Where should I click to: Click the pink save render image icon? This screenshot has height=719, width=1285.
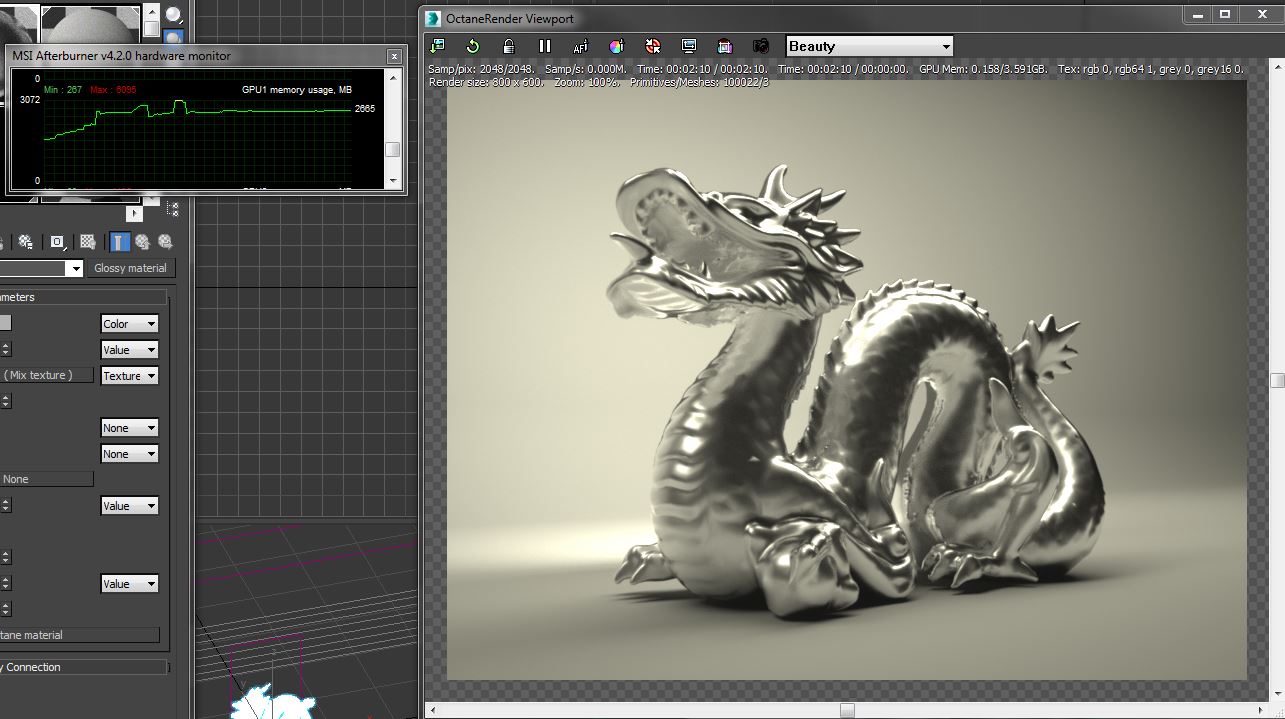click(725, 46)
